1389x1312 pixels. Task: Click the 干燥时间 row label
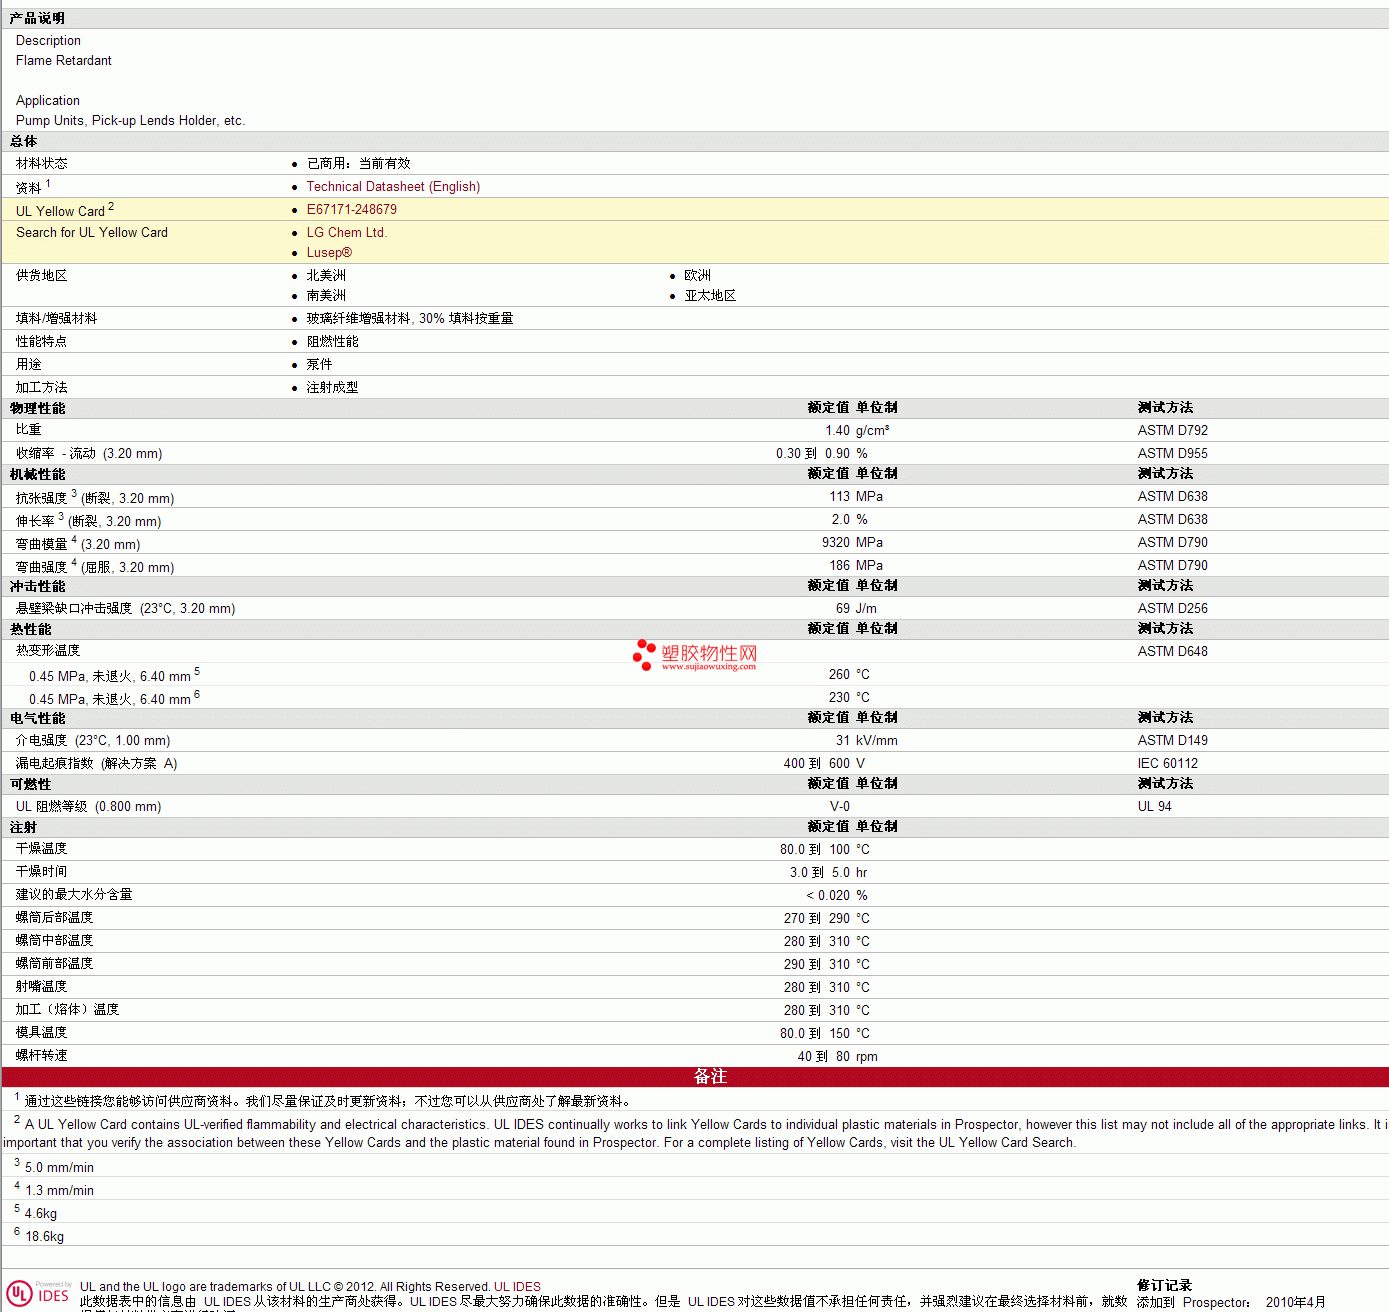(x=42, y=872)
